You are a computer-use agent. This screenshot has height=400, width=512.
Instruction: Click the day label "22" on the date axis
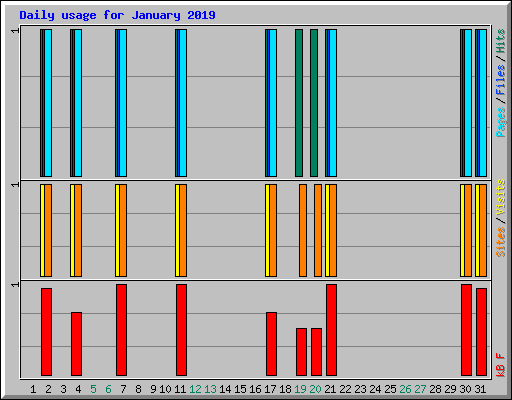click(x=345, y=389)
